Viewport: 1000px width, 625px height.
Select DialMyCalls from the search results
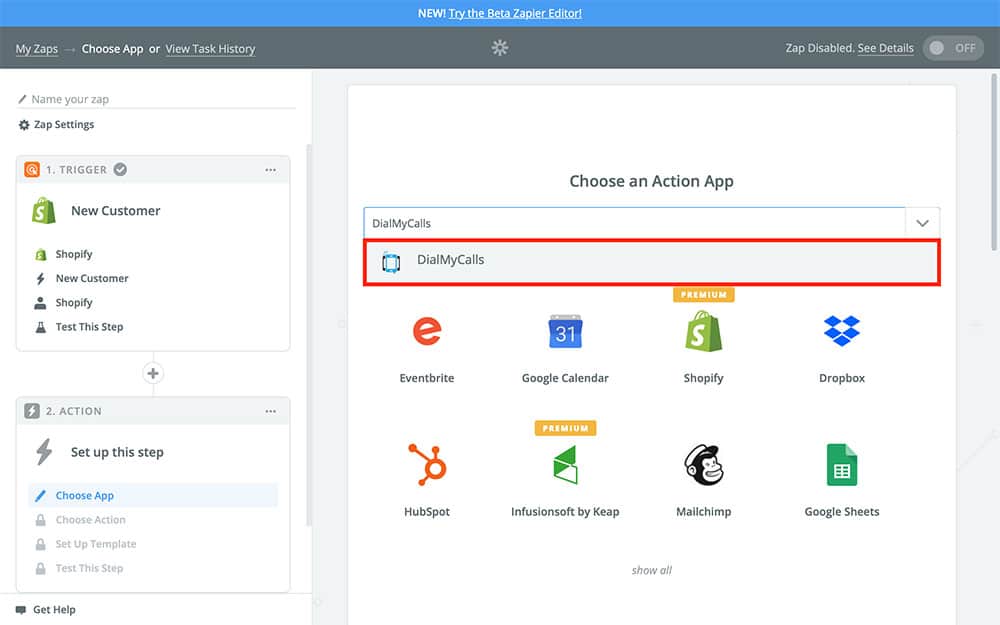651,261
